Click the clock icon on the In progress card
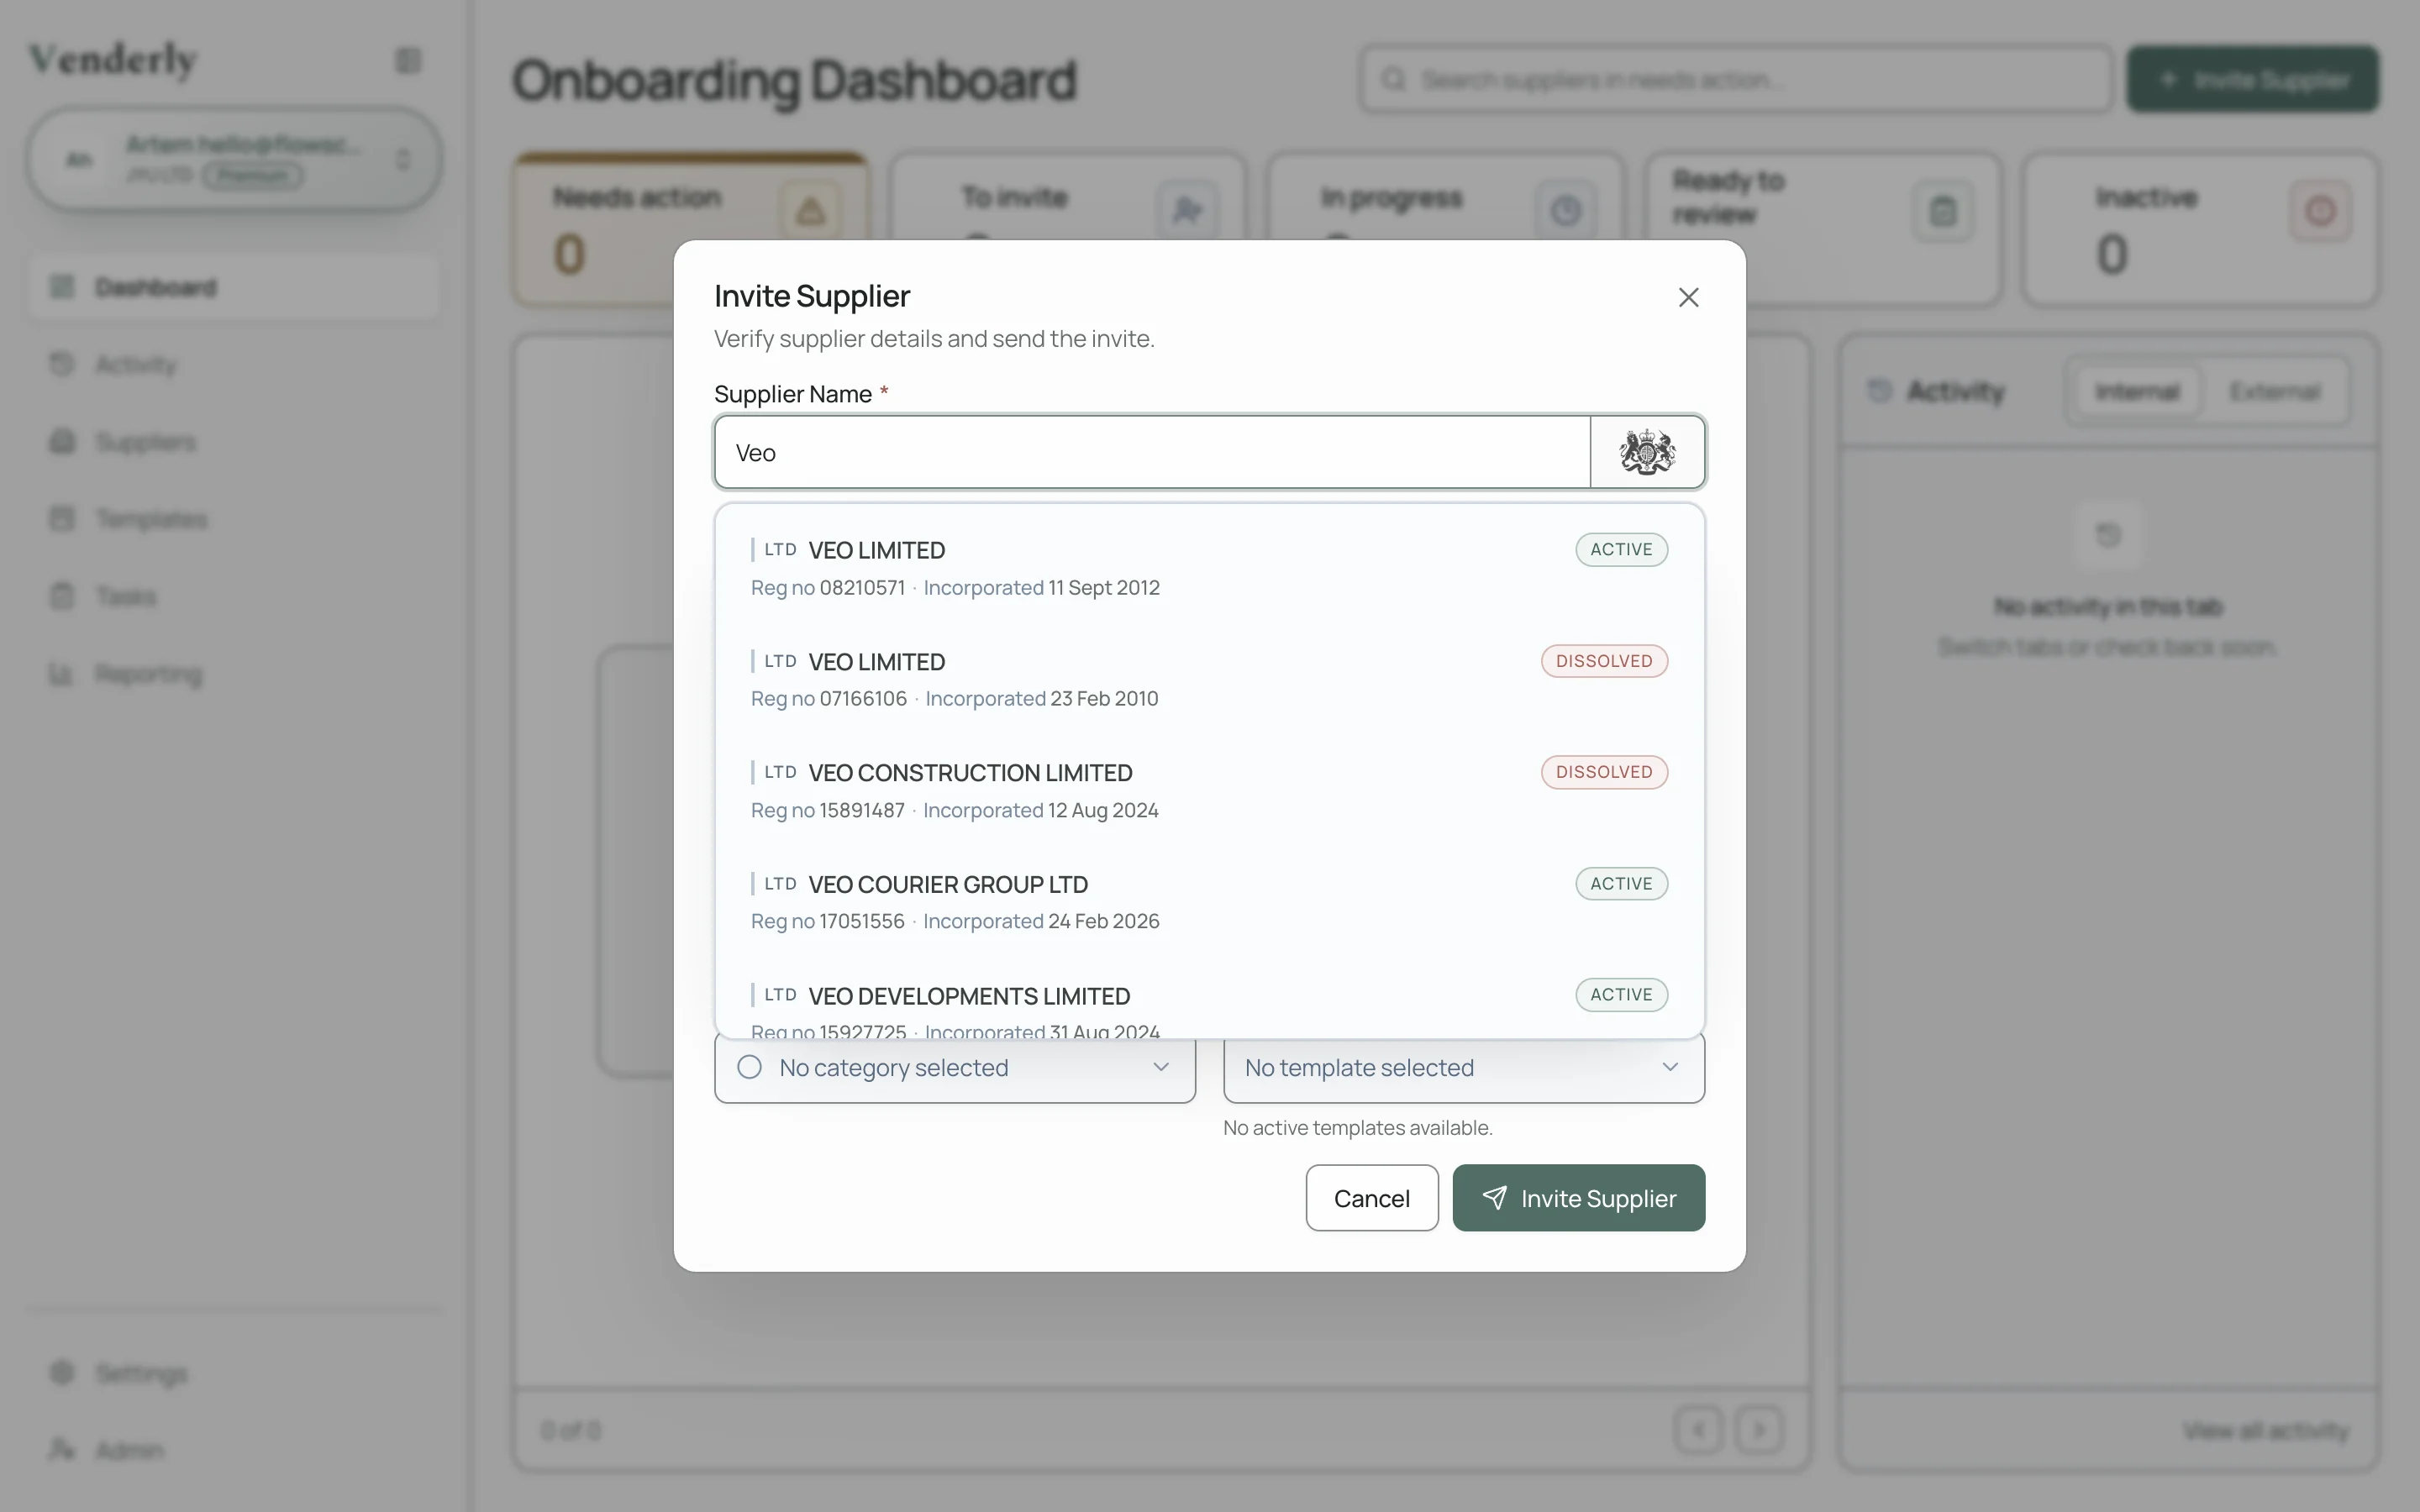The width and height of the screenshot is (2420, 1512). pyautogui.click(x=1566, y=211)
